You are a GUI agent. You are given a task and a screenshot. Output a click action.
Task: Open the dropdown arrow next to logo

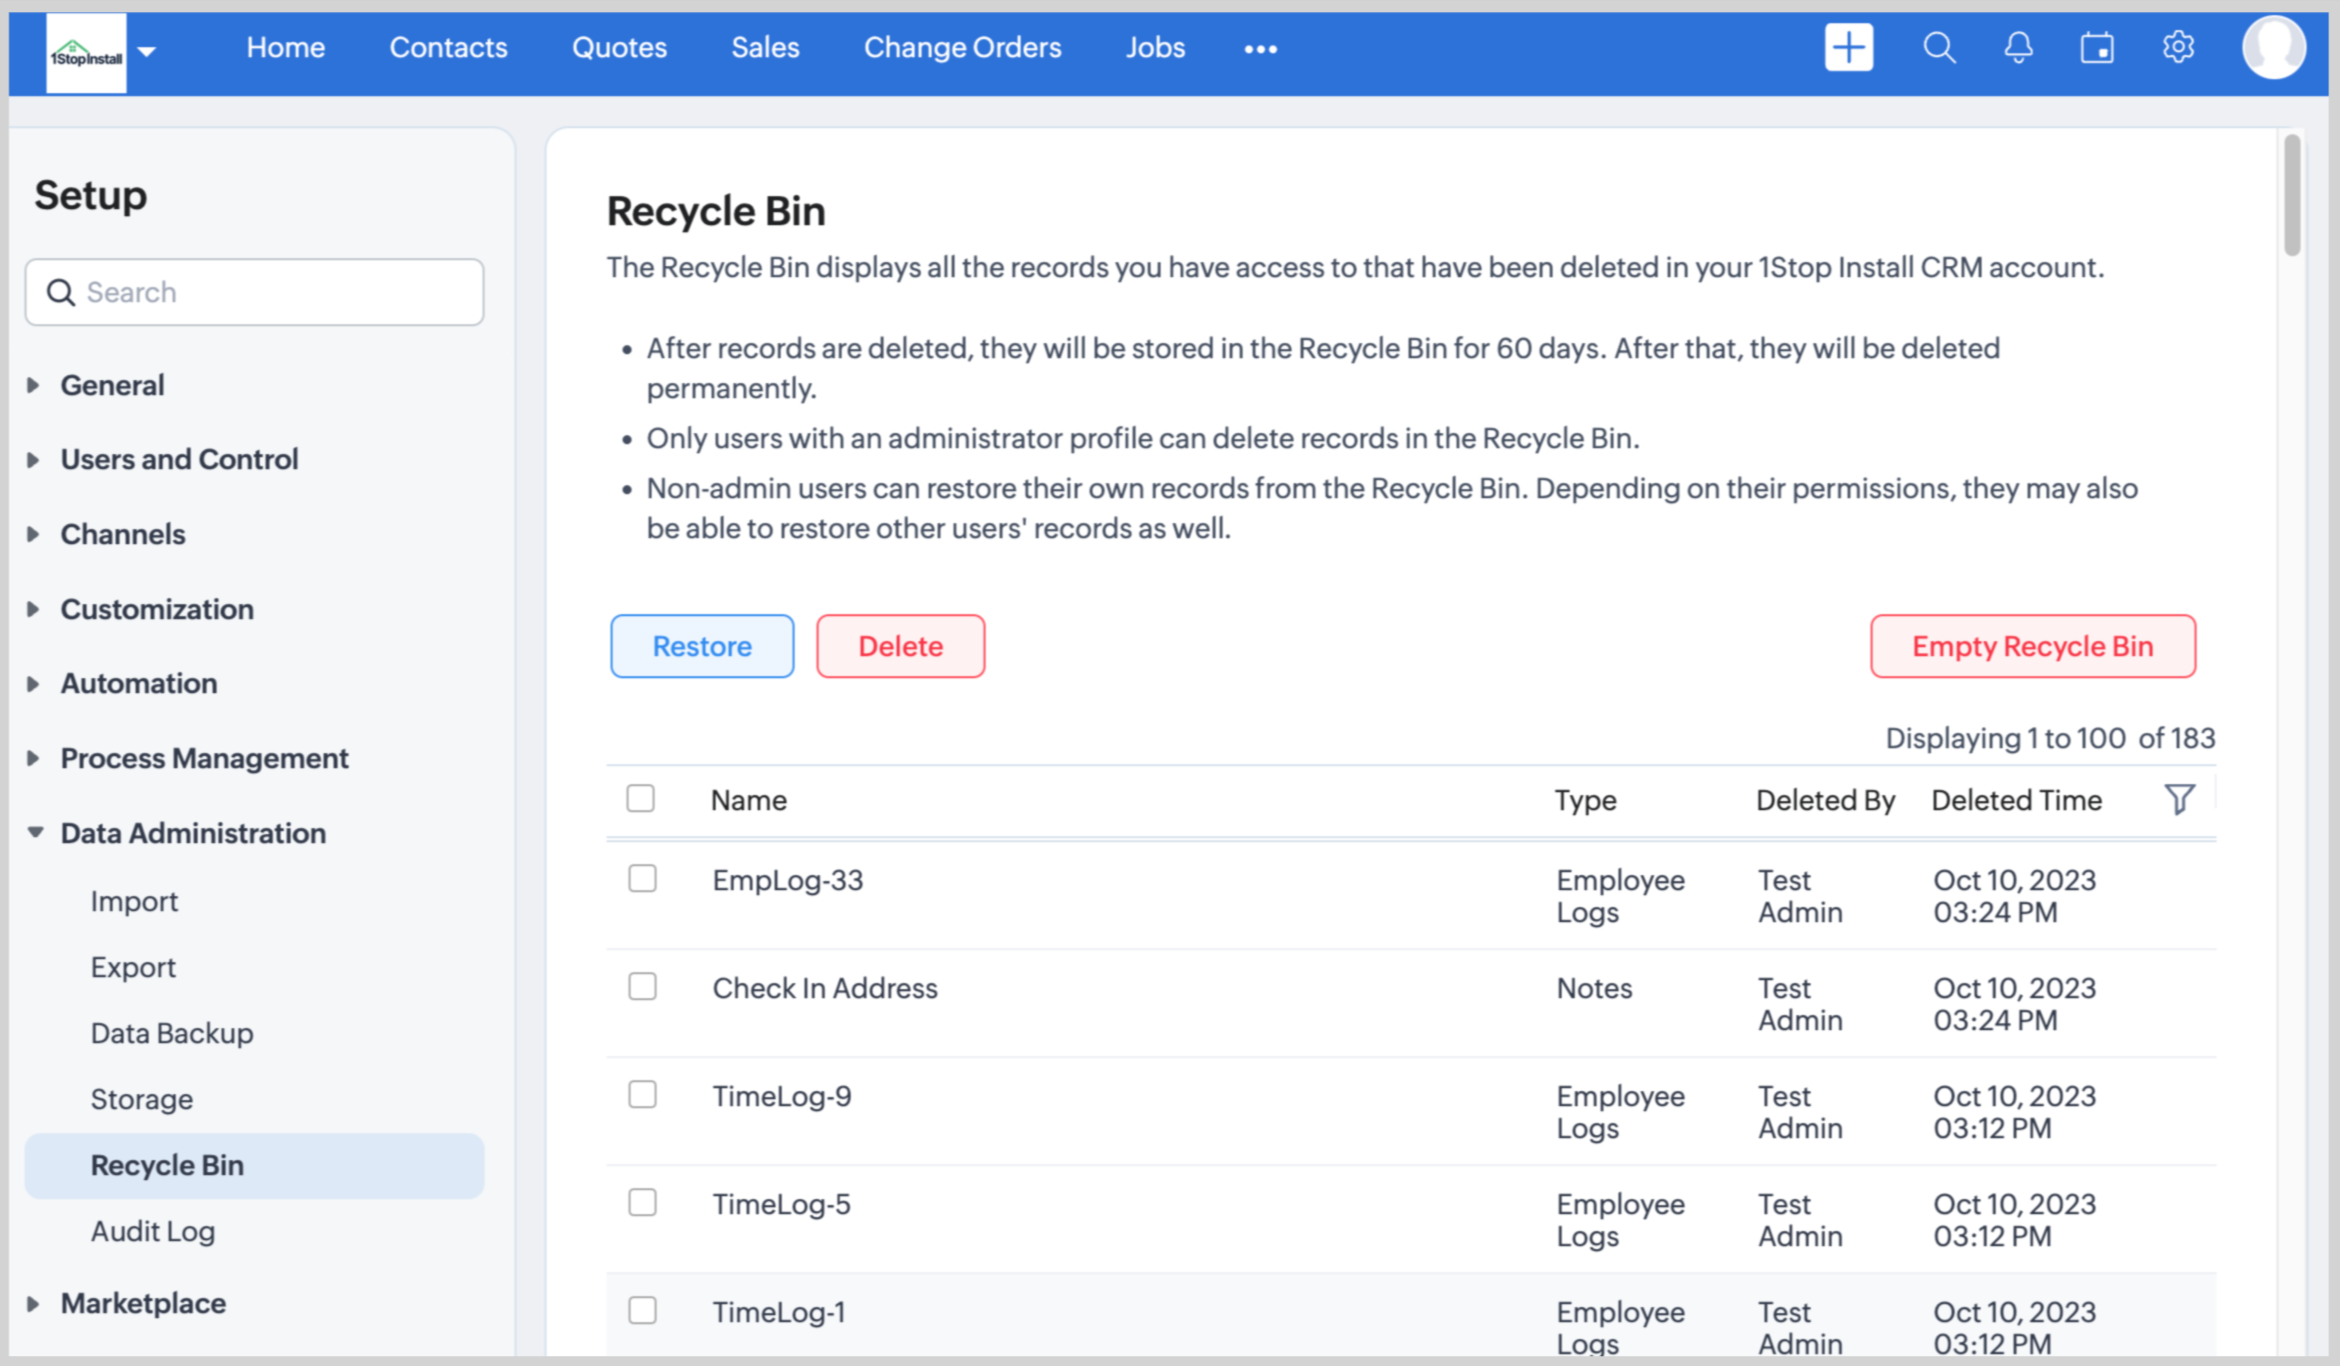[x=147, y=51]
